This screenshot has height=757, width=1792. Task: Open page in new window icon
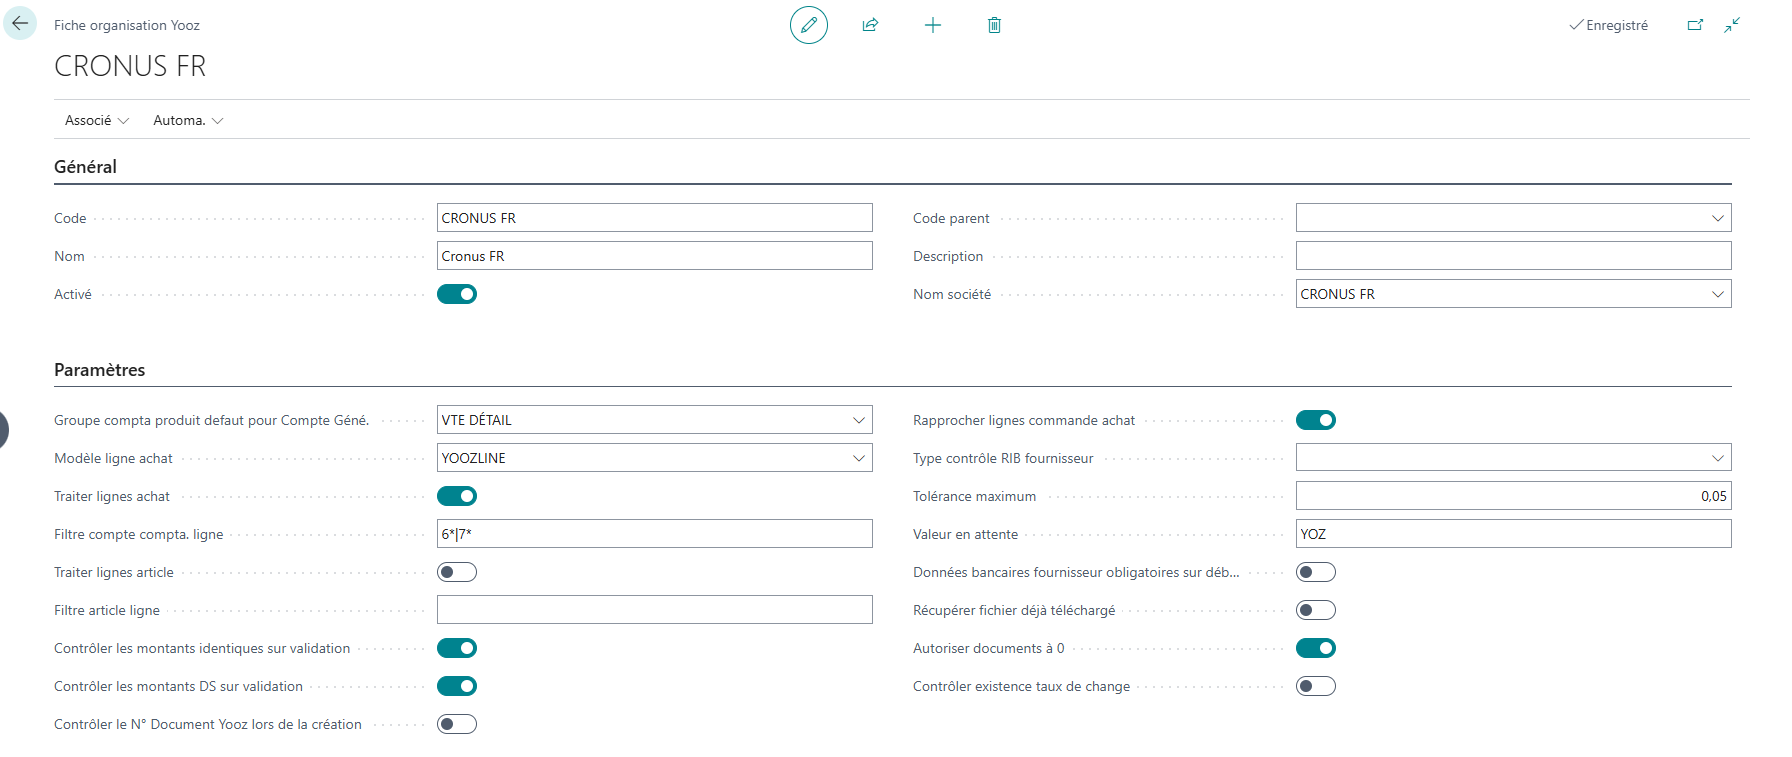(x=1695, y=25)
